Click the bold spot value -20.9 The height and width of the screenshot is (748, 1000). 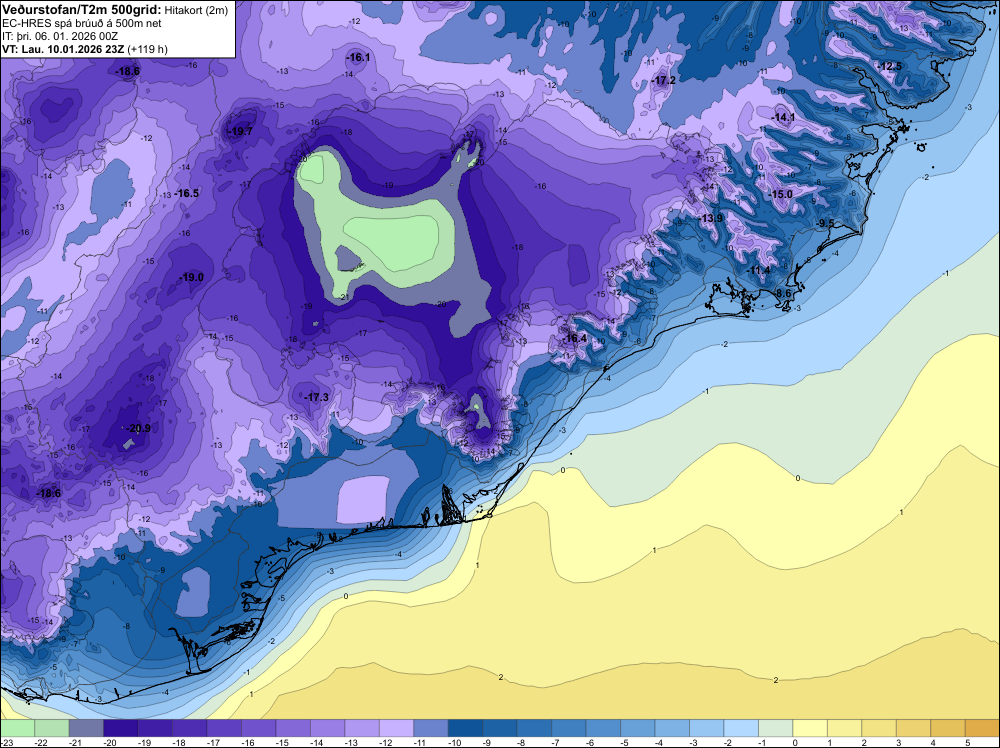pyautogui.click(x=138, y=428)
